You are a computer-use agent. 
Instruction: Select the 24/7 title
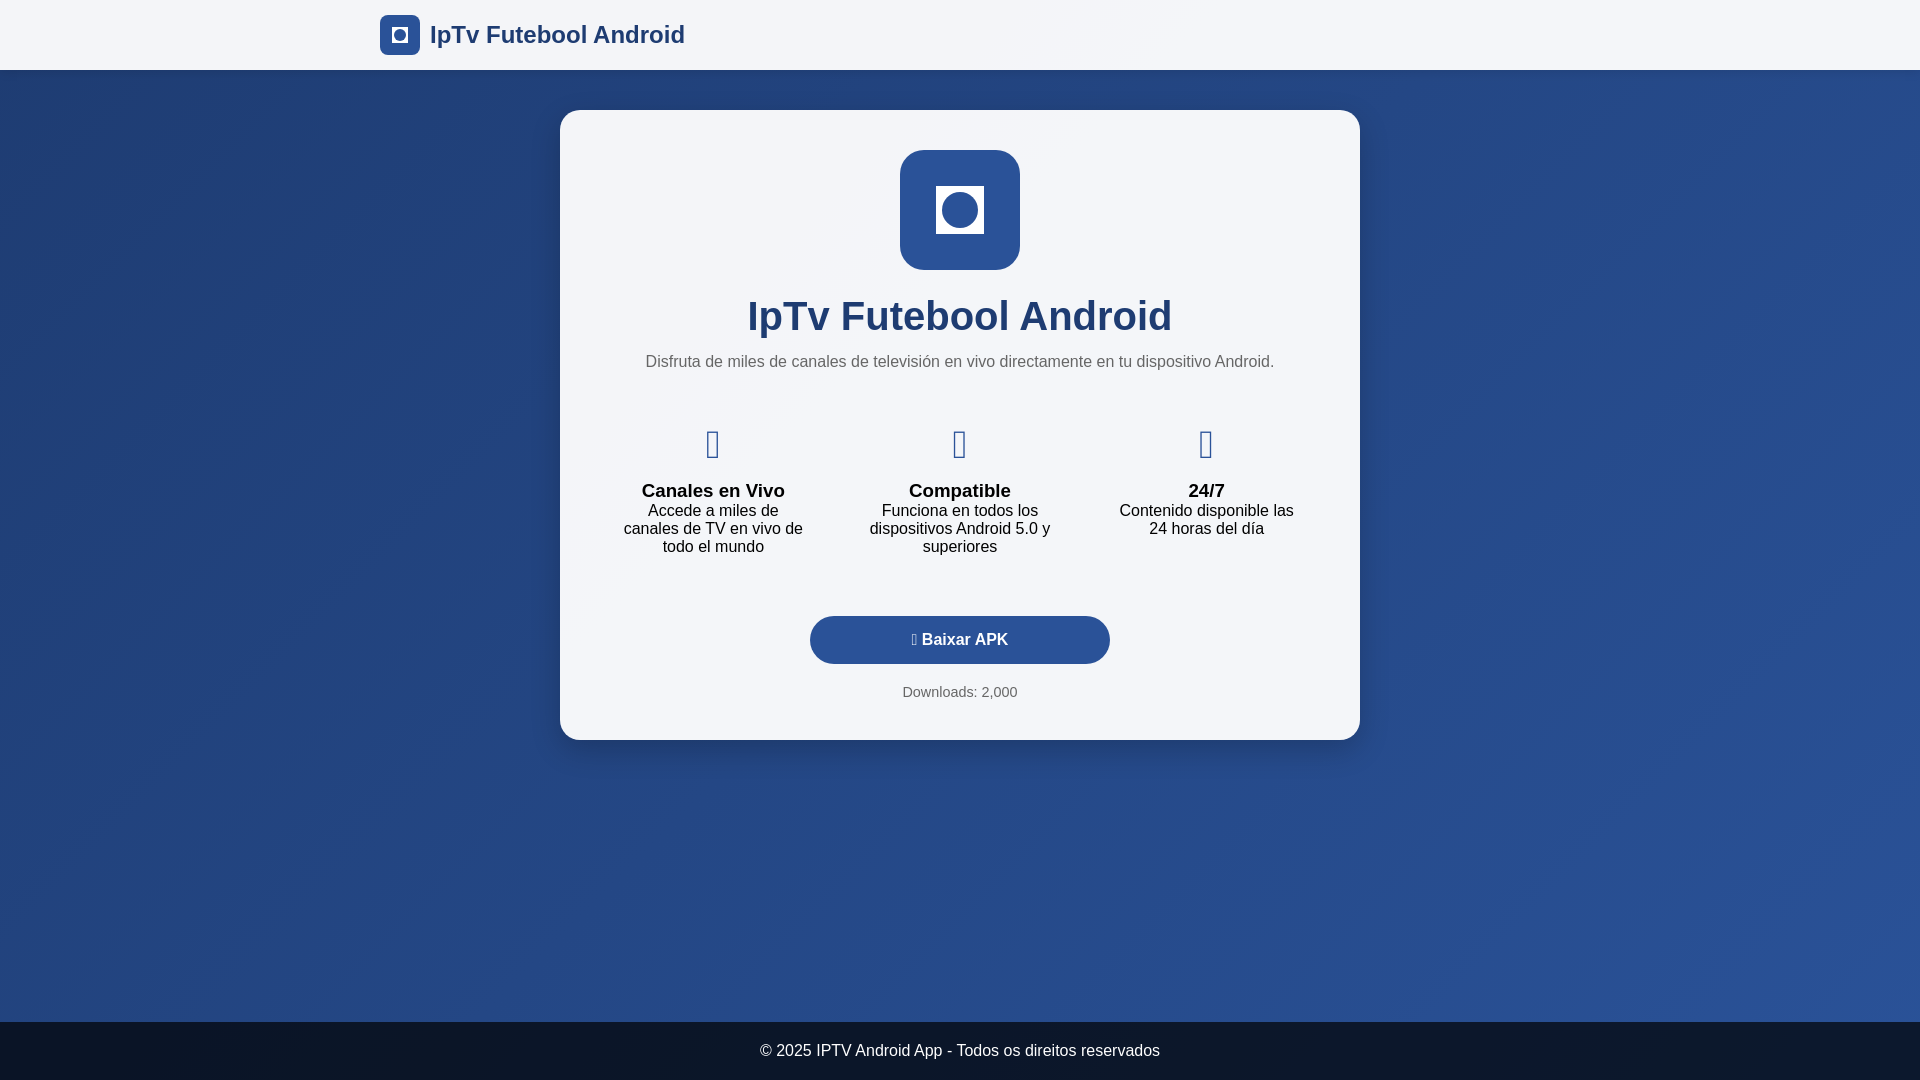[1206, 491]
